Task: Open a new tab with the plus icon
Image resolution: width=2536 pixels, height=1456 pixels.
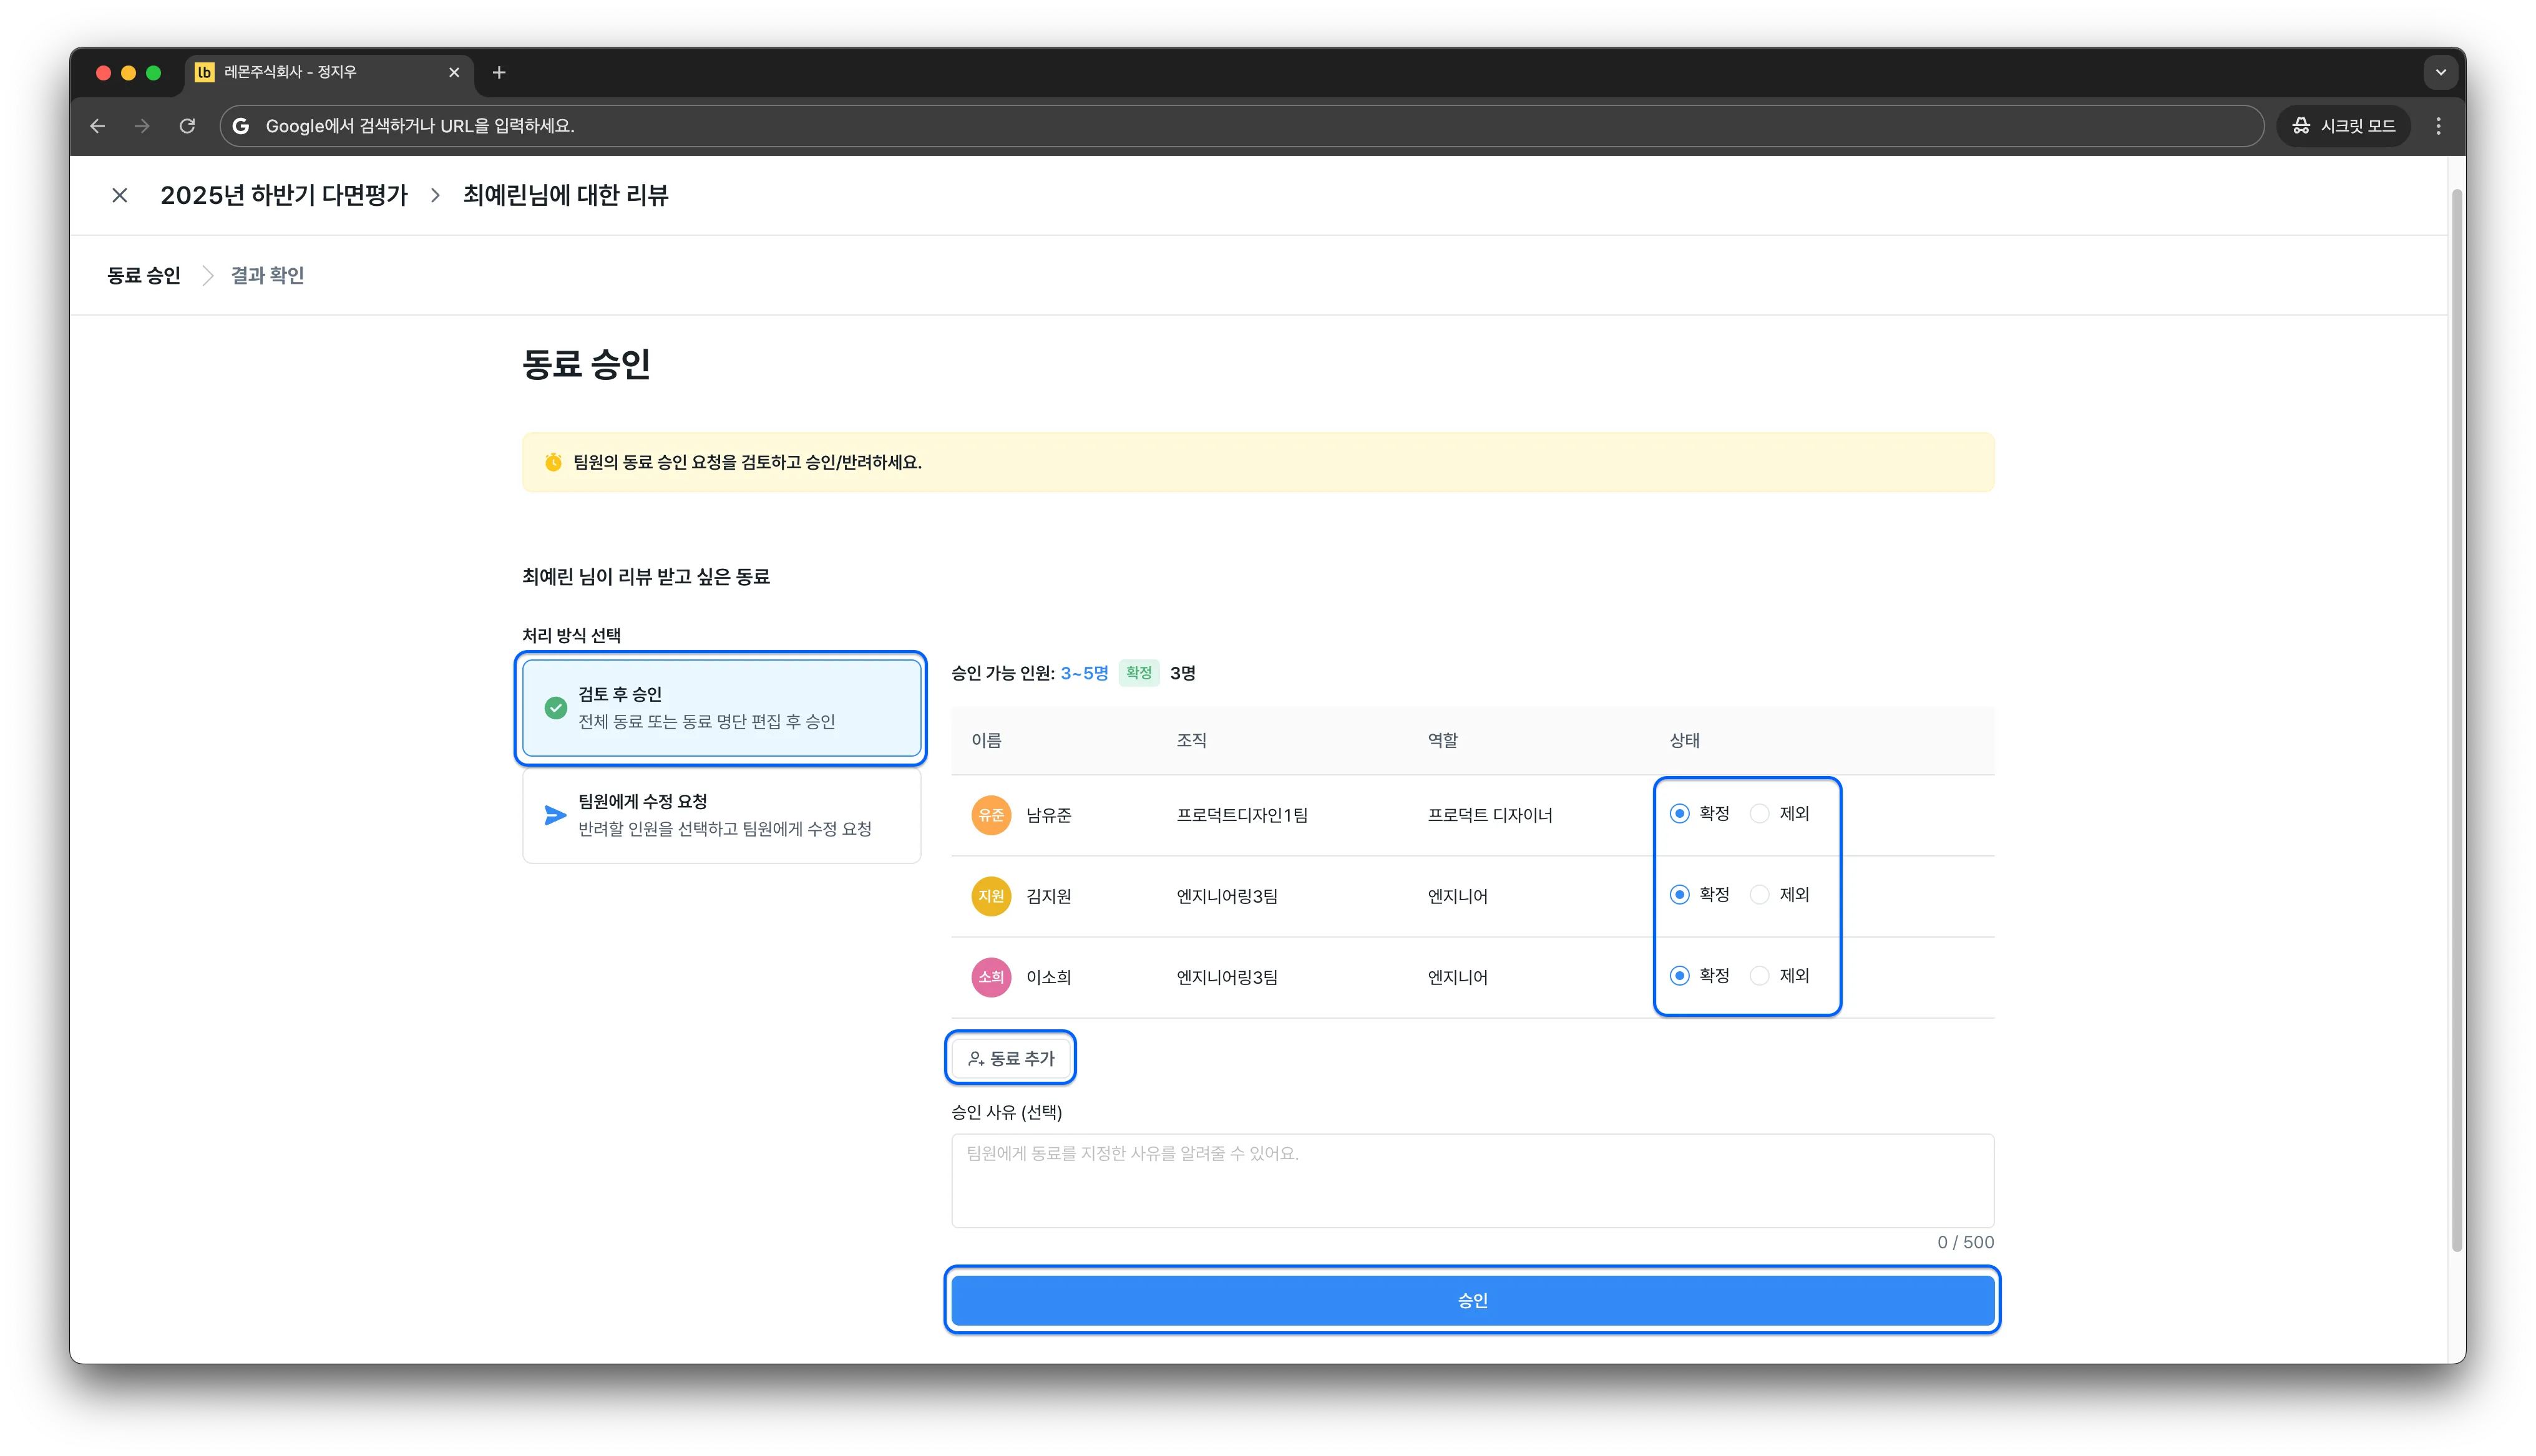Action: (x=499, y=72)
